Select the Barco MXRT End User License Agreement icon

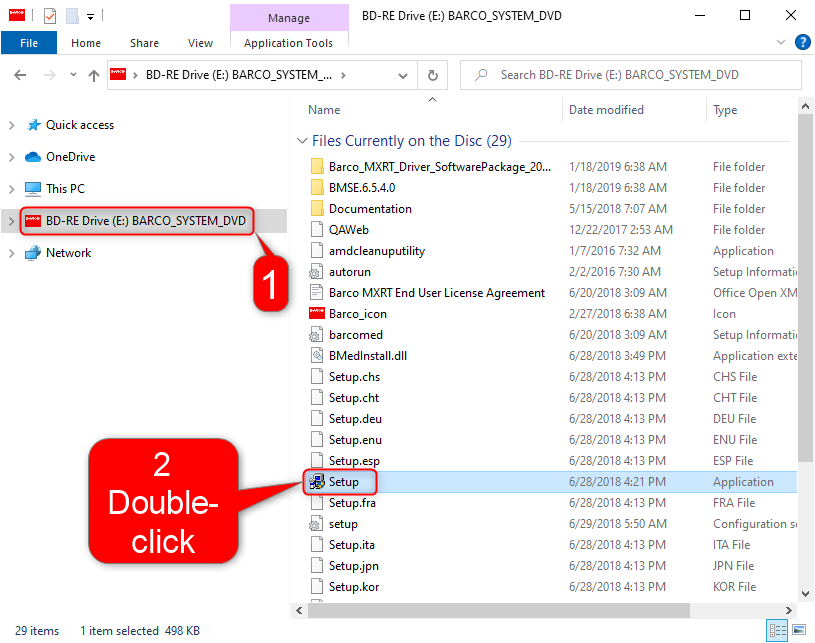point(316,293)
